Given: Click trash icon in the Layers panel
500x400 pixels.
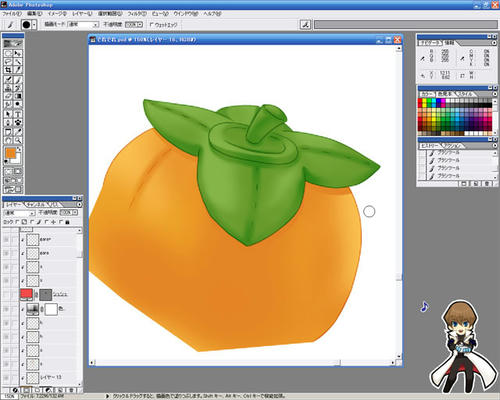Looking at the screenshot, I should [72, 390].
